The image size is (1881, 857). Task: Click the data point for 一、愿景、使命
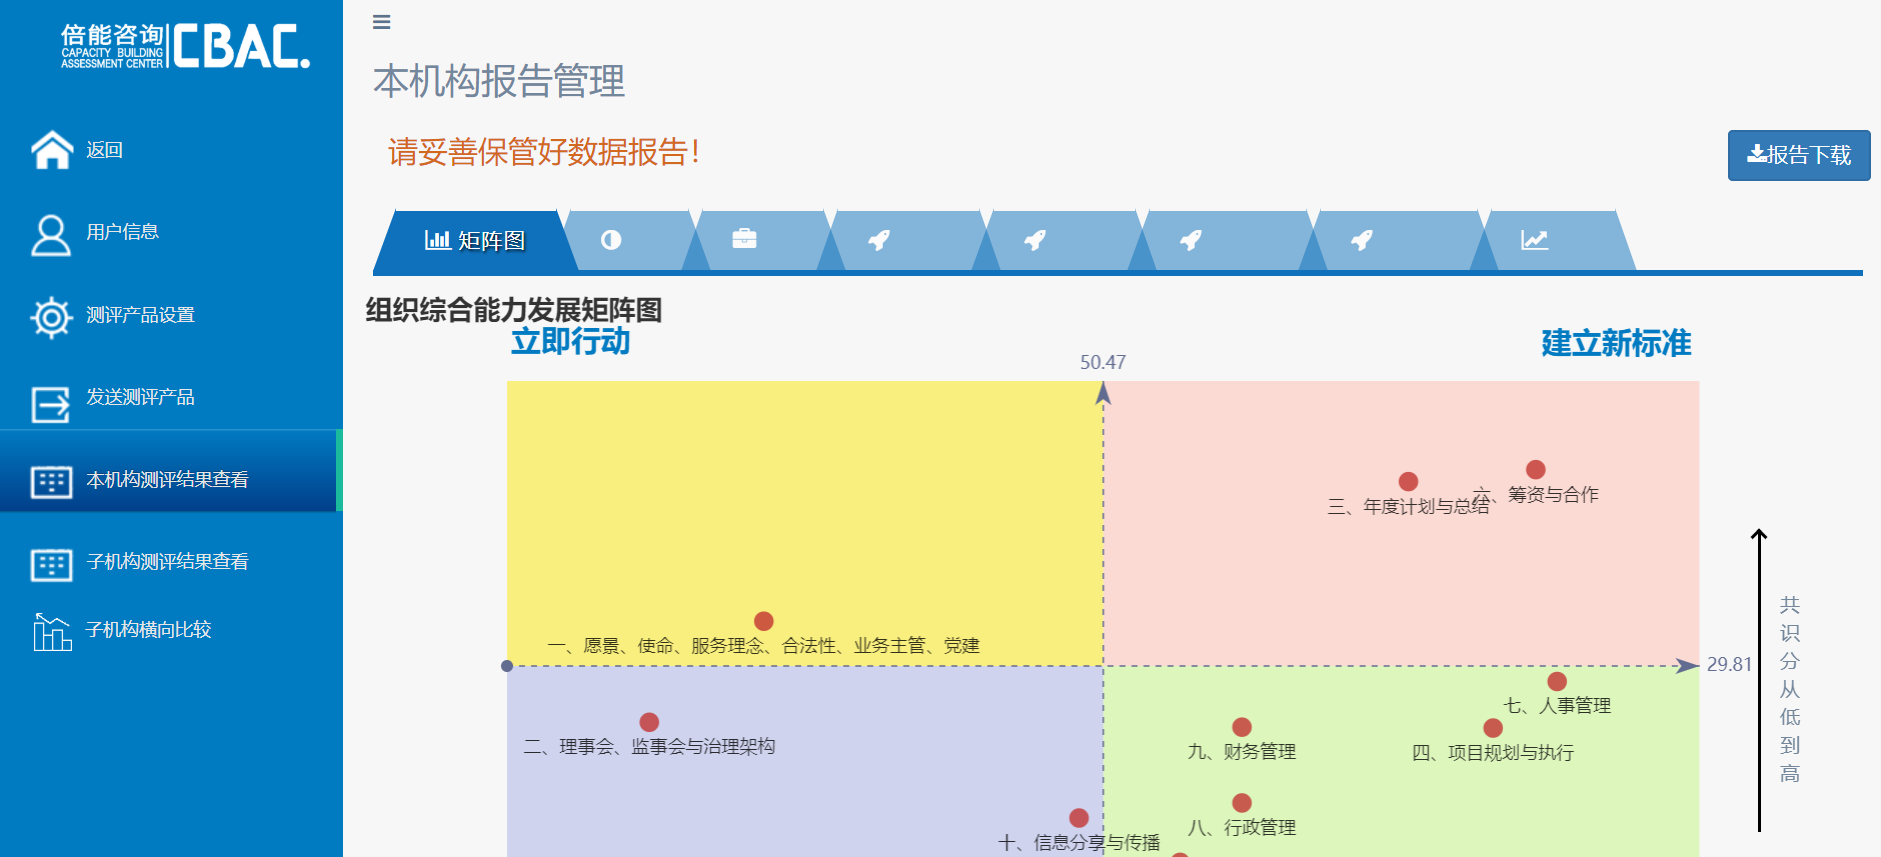click(764, 621)
